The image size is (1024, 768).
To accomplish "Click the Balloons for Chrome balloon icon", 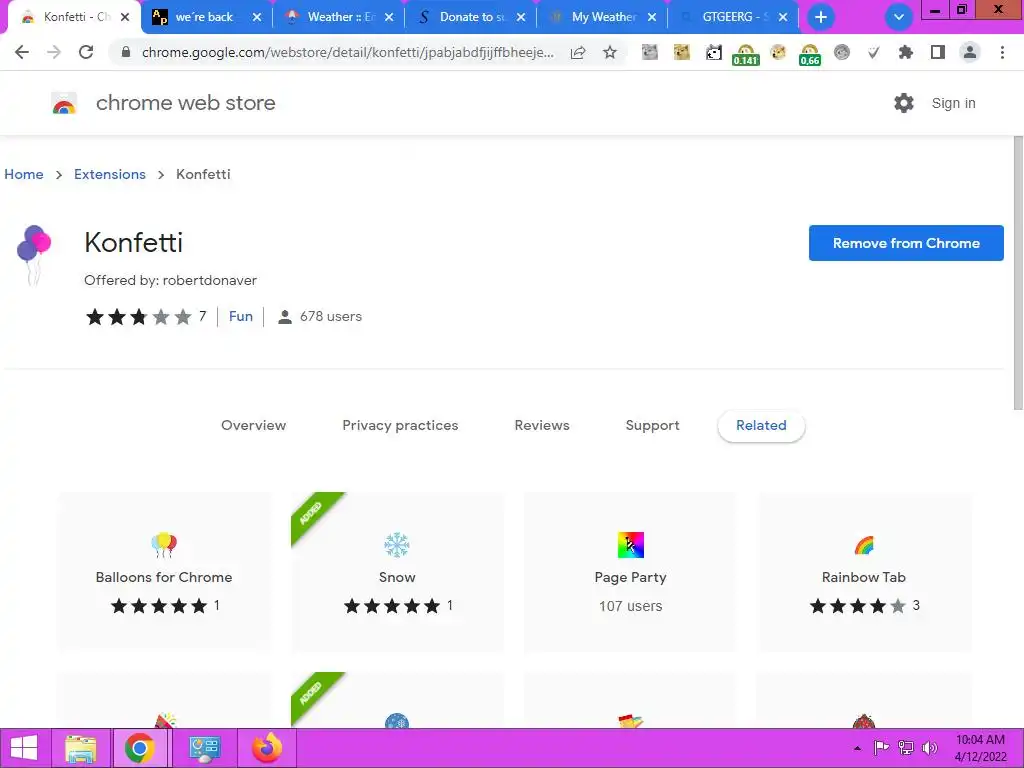I will tap(164, 545).
